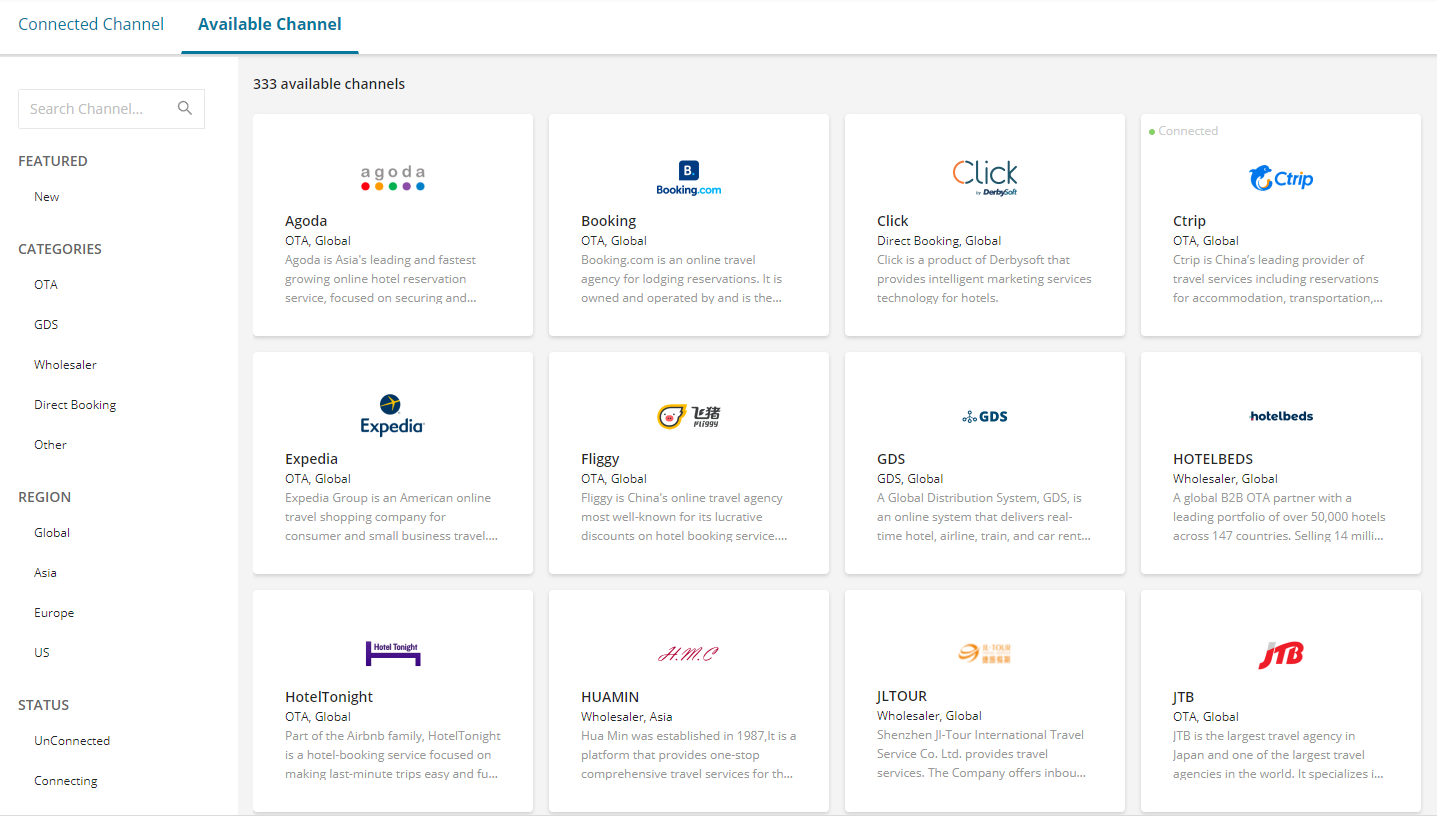Click the hotelbeds logo
Viewport: 1437px width, 818px height.
(x=1281, y=416)
